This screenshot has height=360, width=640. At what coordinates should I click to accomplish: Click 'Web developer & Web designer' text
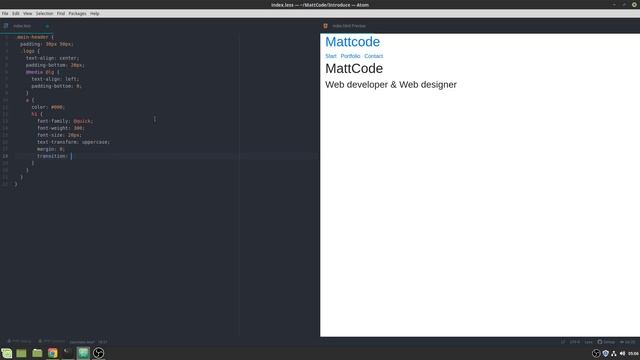coord(391,84)
